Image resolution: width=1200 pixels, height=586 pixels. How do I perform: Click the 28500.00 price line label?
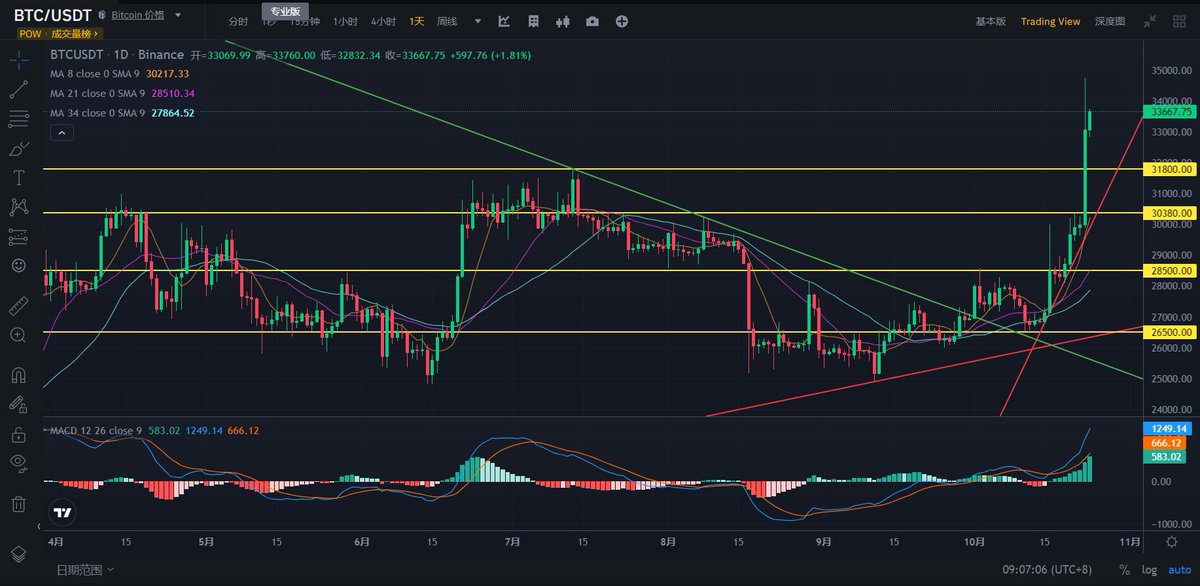tap(1170, 271)
